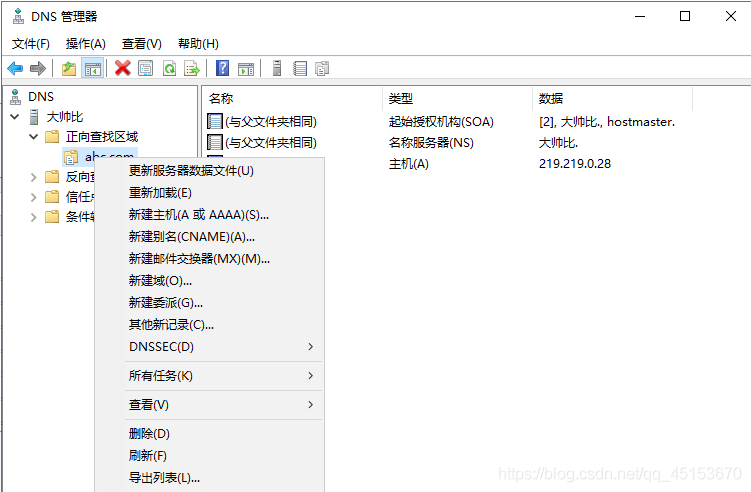Screen dimensions: 751x492
Task: Click the multi-document toolbar icon at right
Action: click(322, 68)
